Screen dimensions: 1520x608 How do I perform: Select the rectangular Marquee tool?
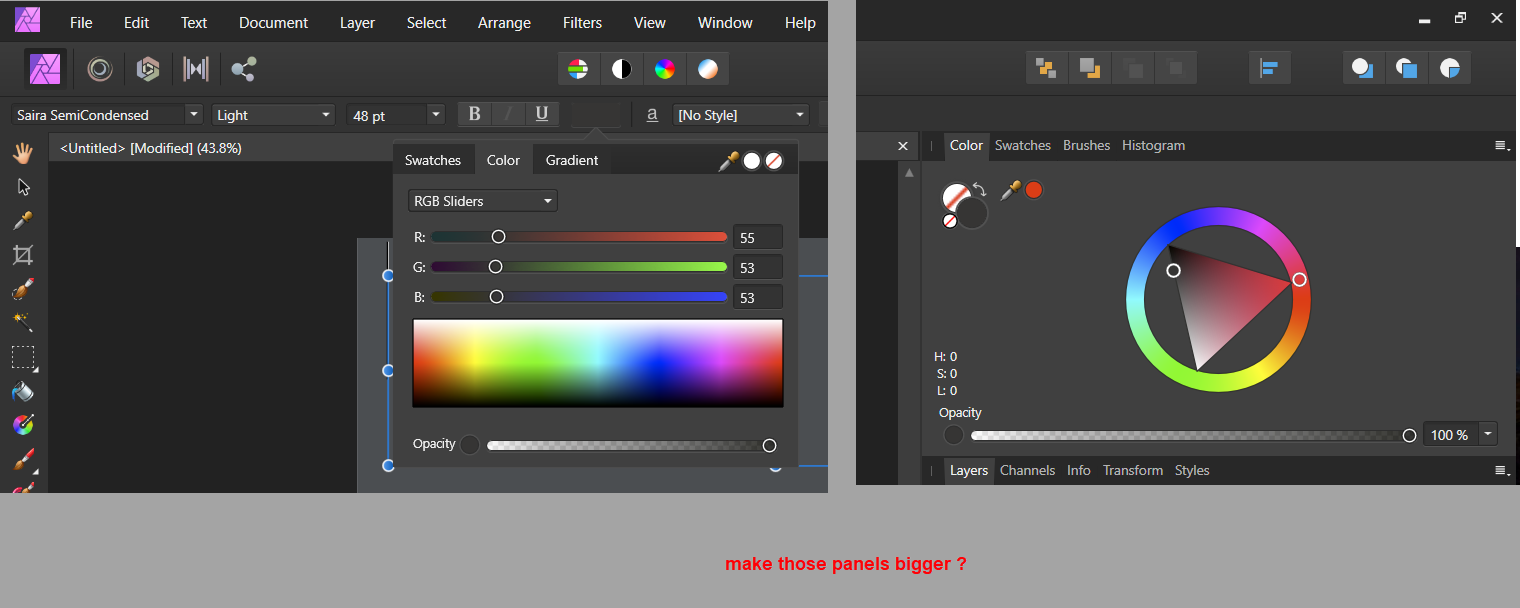pos(22,358)
